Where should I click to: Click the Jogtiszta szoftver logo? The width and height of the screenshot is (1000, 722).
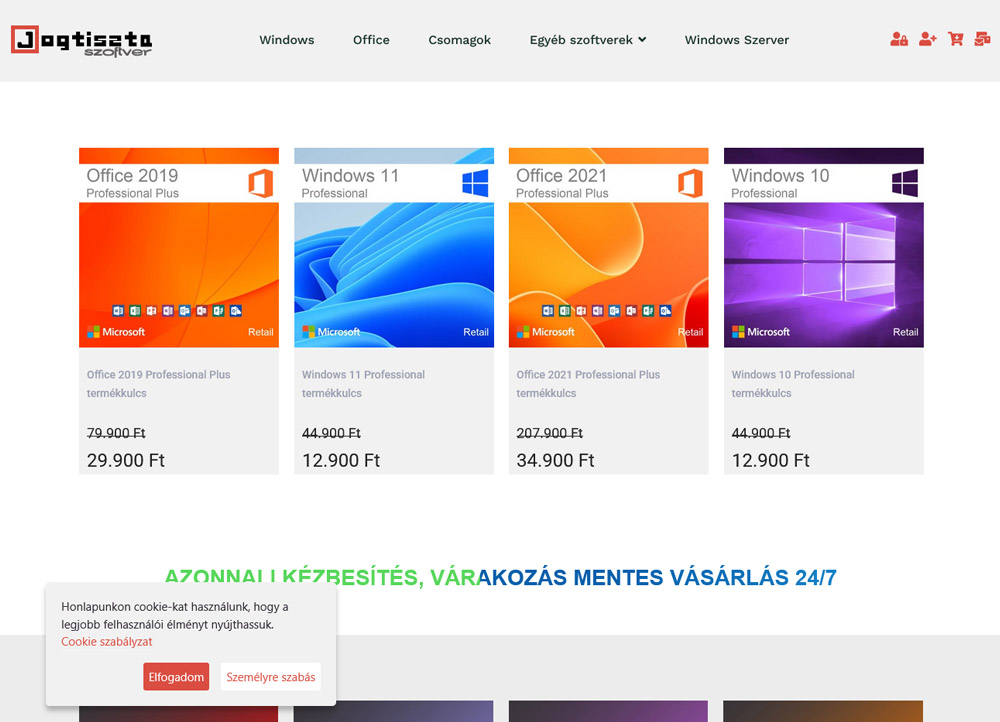82,41
